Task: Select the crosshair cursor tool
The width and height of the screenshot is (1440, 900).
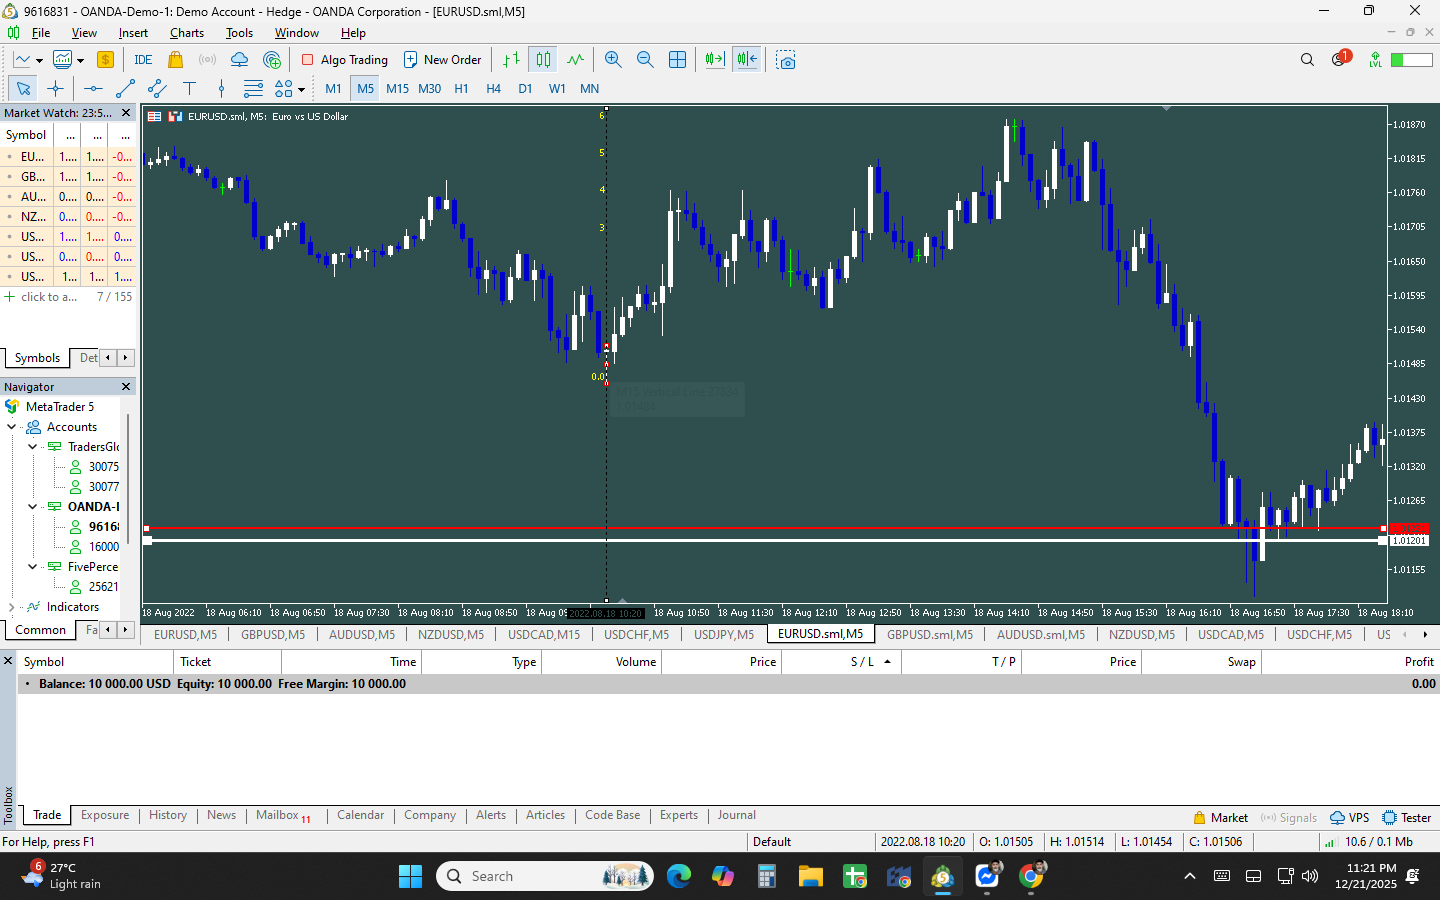Action: pos(55,89)
